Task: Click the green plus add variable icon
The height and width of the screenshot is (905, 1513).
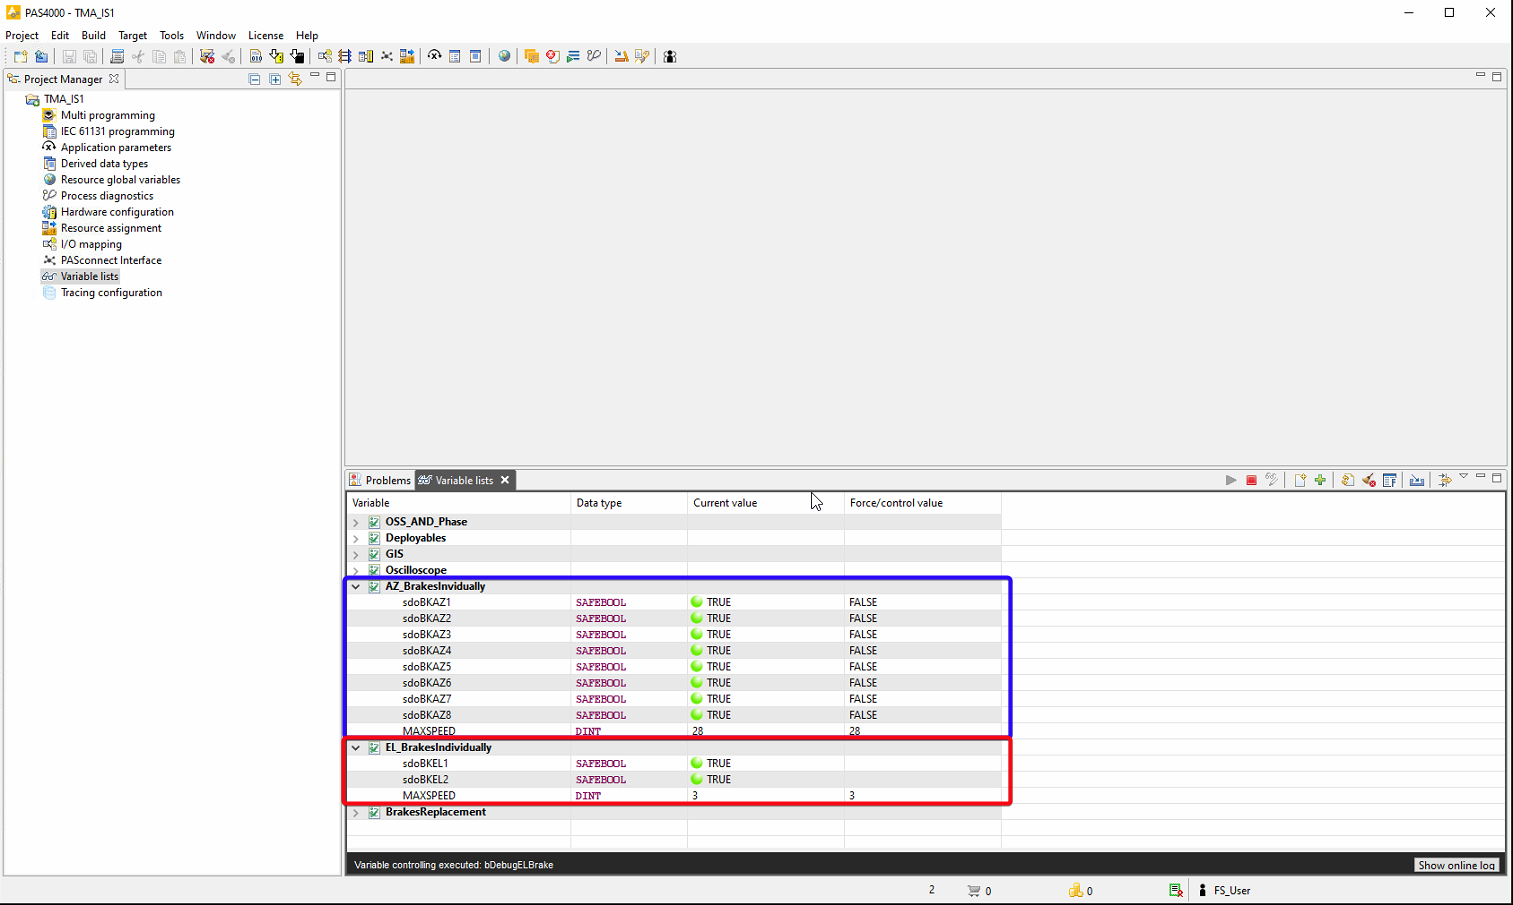Action: point(1320,480)
